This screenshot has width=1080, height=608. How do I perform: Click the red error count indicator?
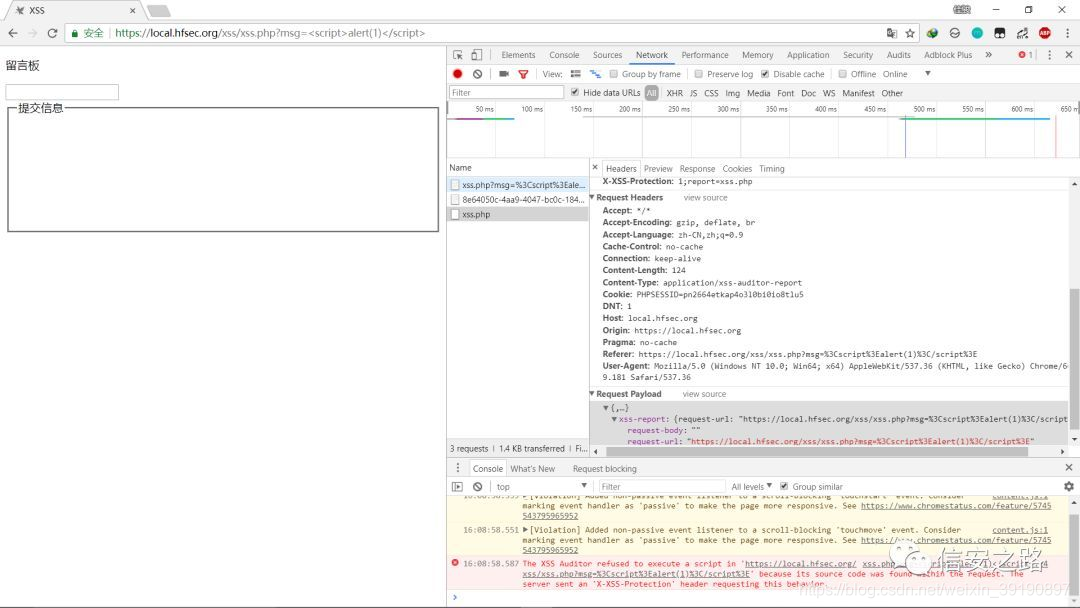click(x=1026, y=55)
